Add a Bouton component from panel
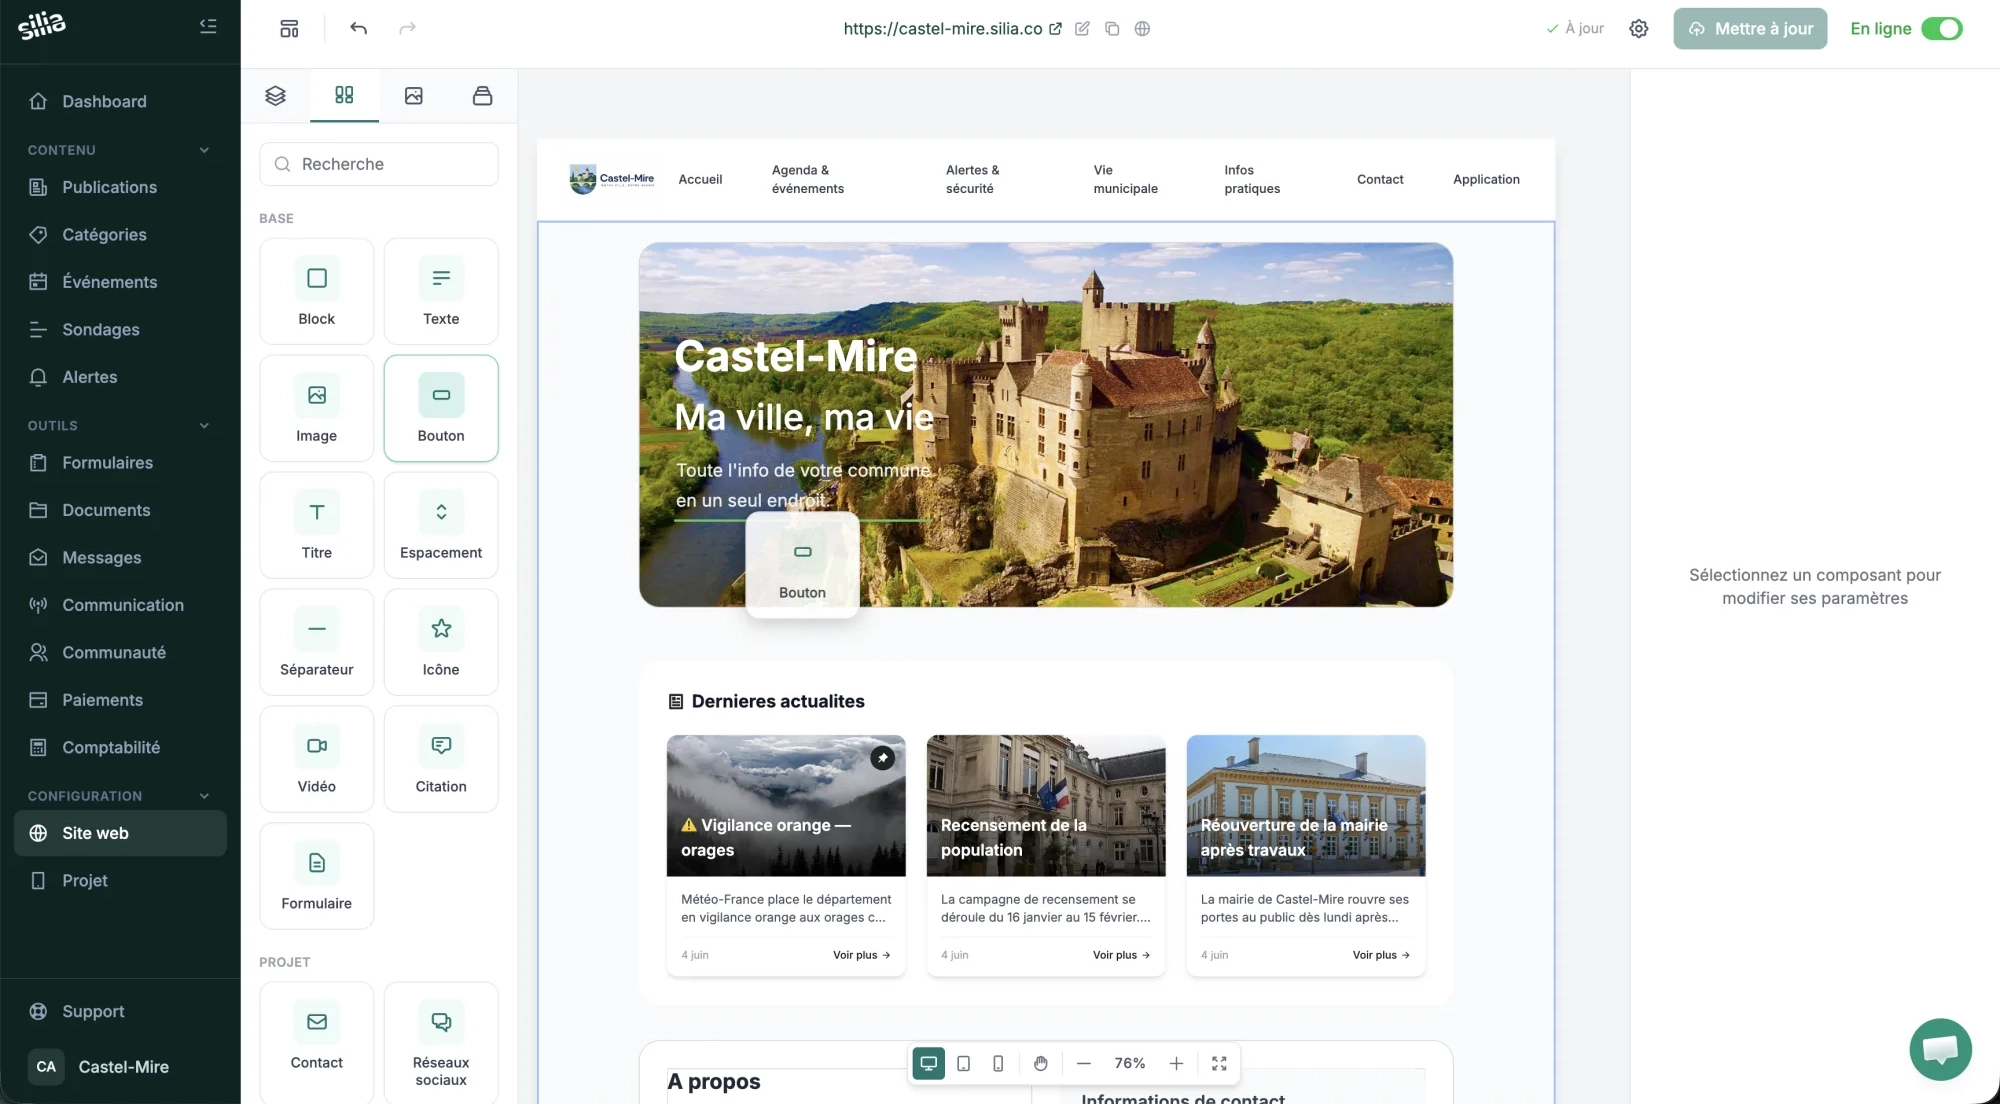 coord(441,408)
